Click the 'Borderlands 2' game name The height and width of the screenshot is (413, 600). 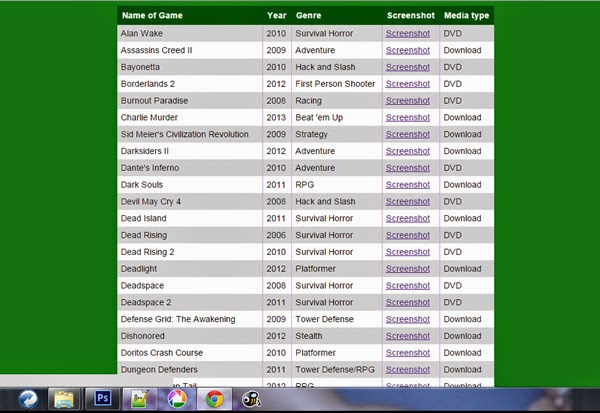coord(148,84)
